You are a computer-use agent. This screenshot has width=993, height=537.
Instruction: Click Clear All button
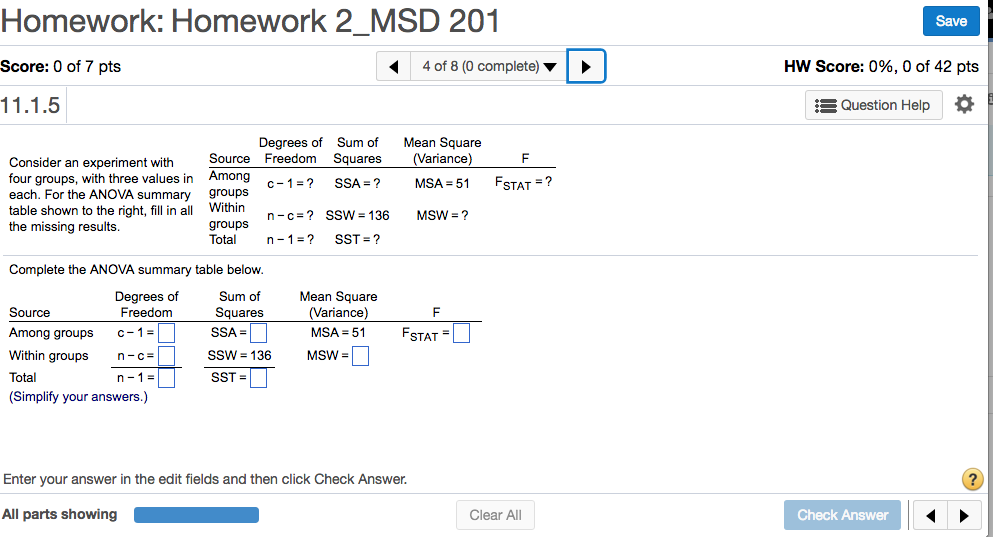495,515
